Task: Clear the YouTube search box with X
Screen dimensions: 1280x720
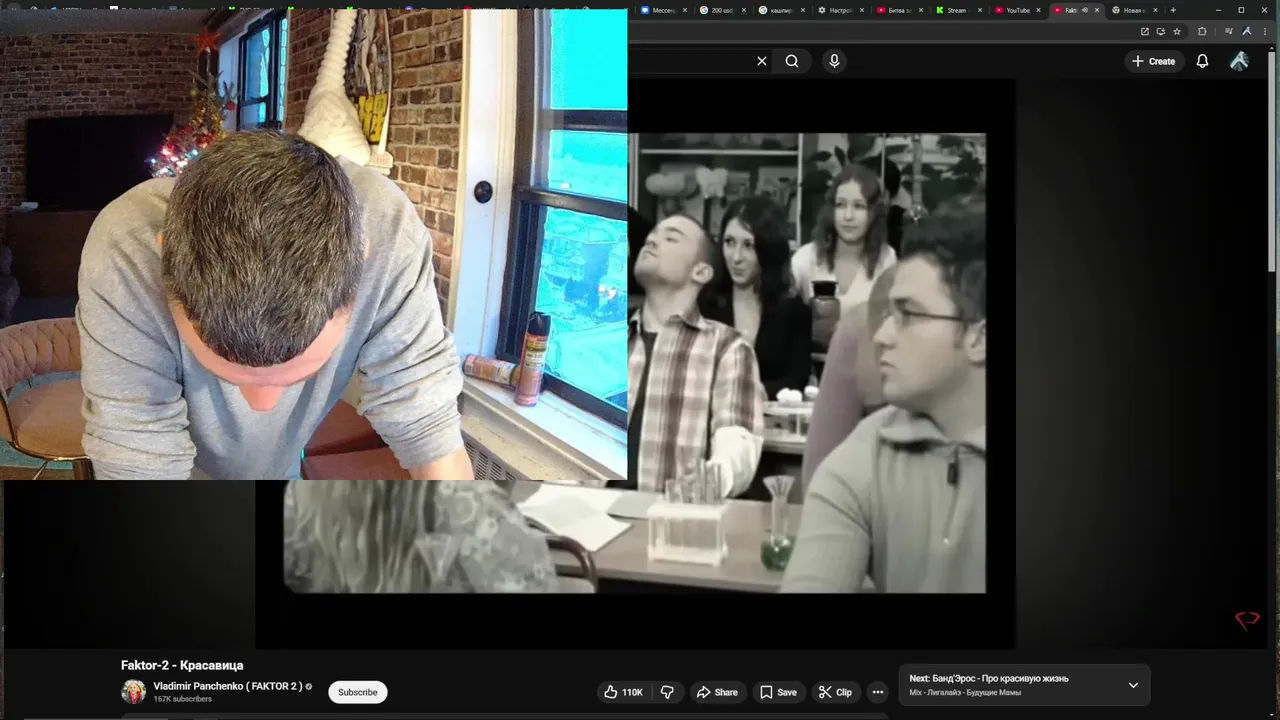Action: pos(762,61)
